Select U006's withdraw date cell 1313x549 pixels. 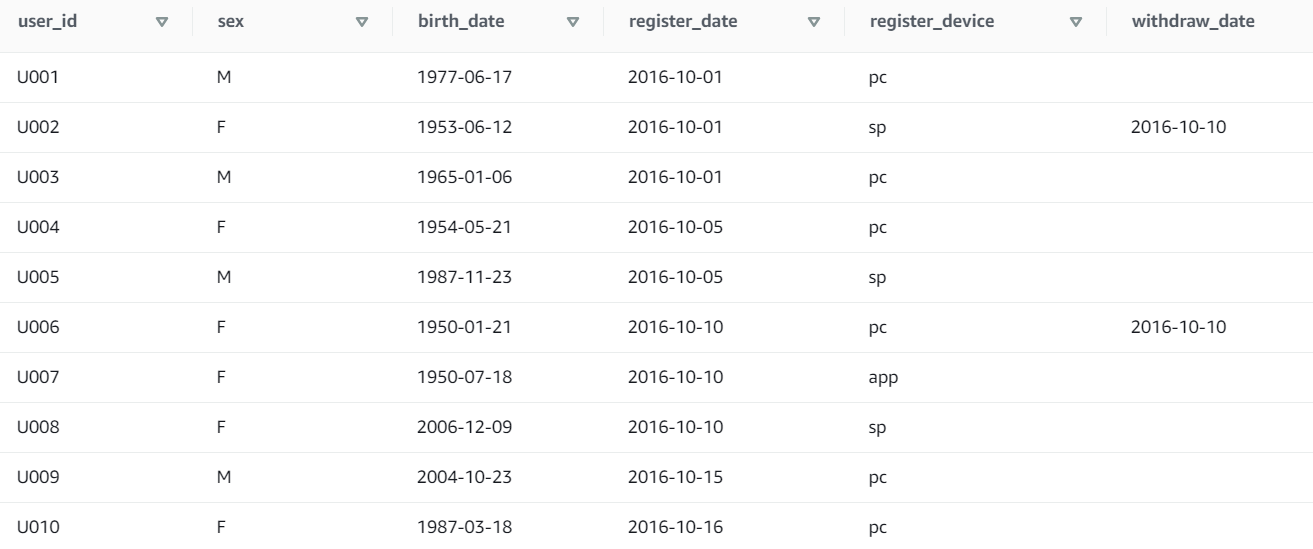coord(1178,328)
